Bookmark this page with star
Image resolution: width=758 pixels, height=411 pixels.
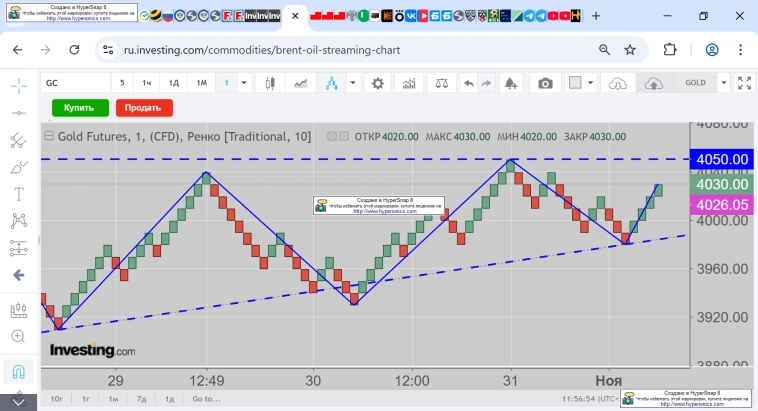pyautogui.click(x=630, y=49)
